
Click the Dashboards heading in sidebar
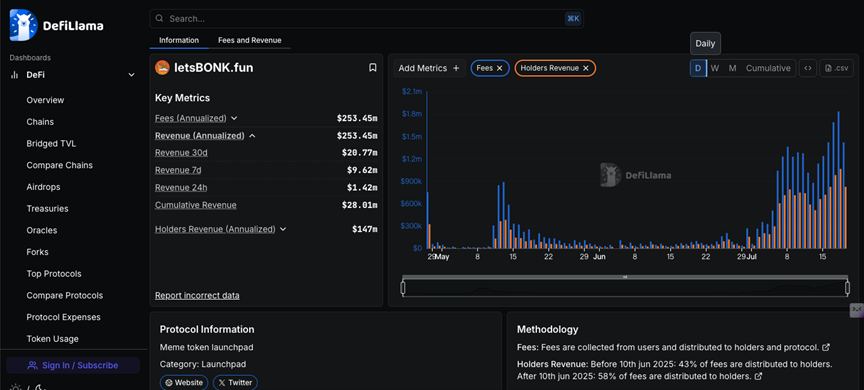pos(30,58)
